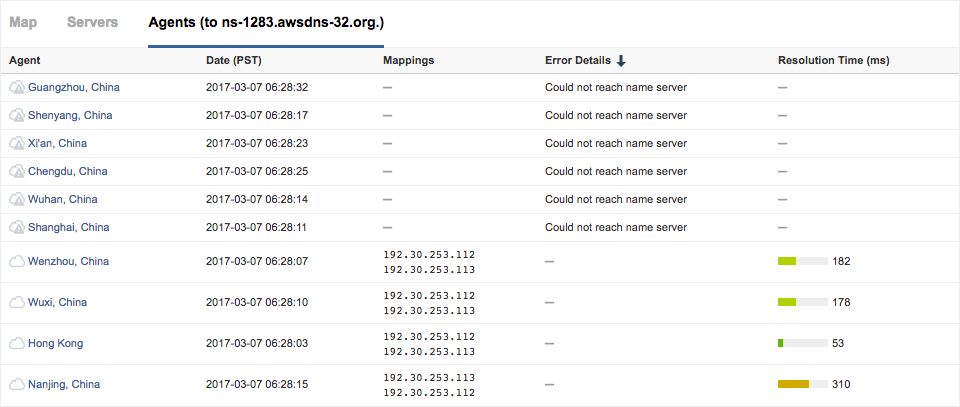Click the cloud icon beside Guangzhou, China
This screenshot has height=407, width=960.
coord(16,88)
